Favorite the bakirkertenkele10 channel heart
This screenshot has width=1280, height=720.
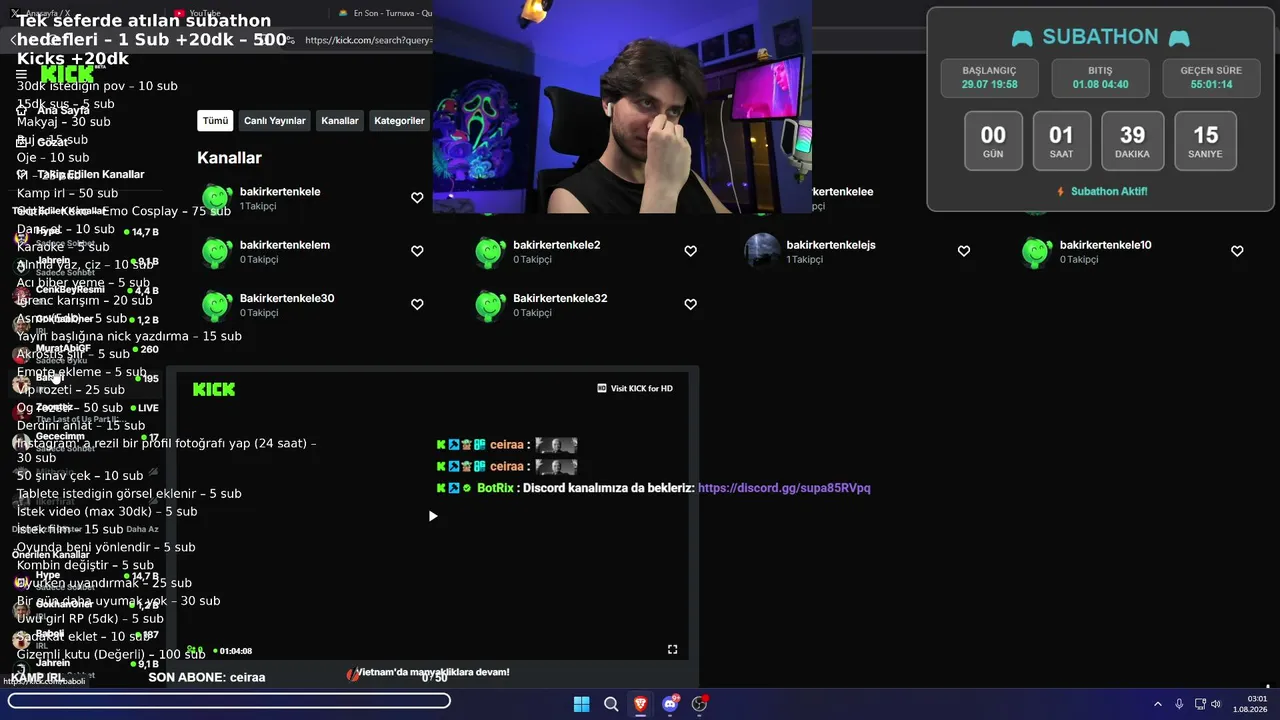1237,251
